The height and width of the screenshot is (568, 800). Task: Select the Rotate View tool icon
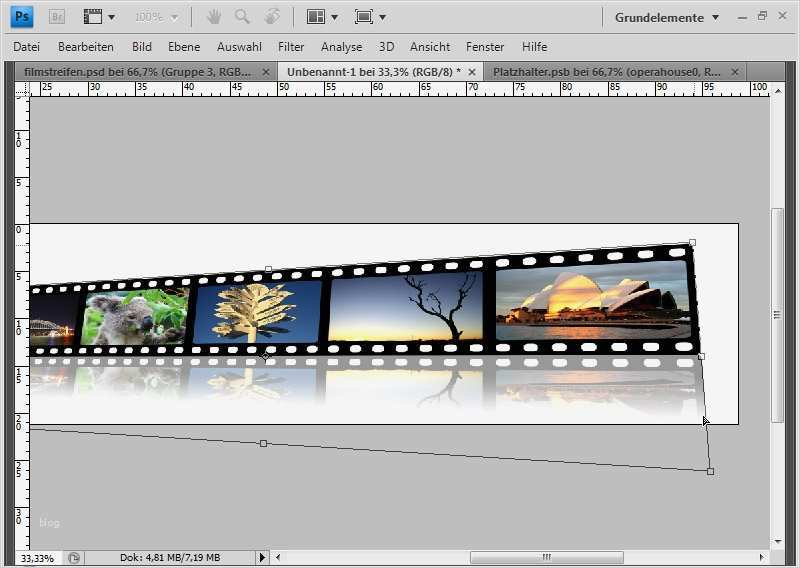pos(272,17)
